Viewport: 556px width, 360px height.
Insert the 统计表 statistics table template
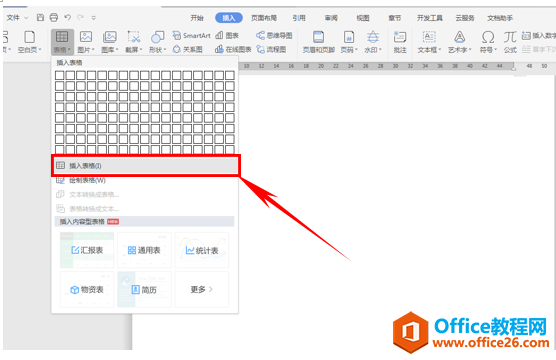pos(202,250)
